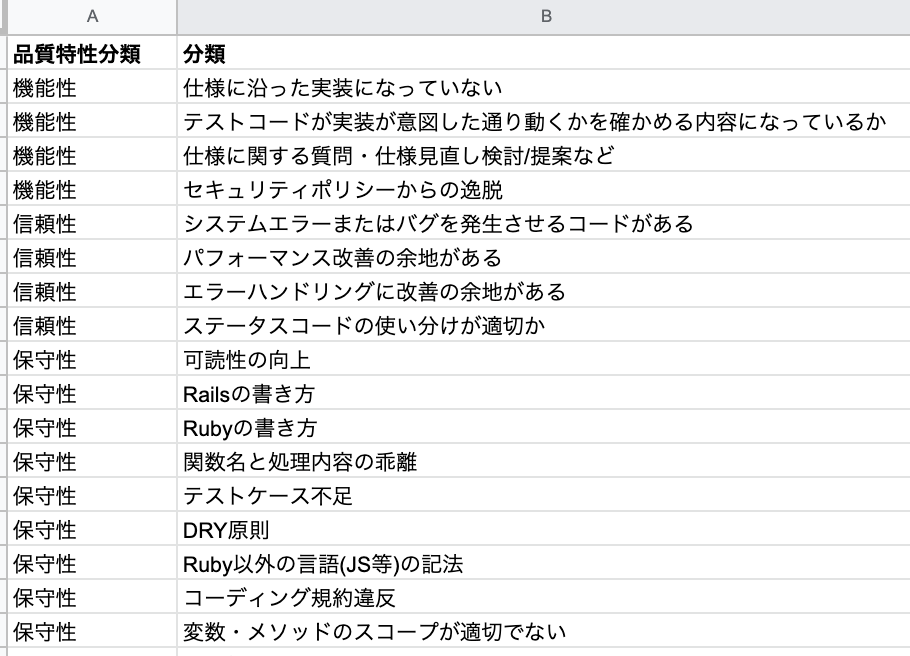
Task: Click cell コーディング規約違反
Action: (x=544, y=597)
